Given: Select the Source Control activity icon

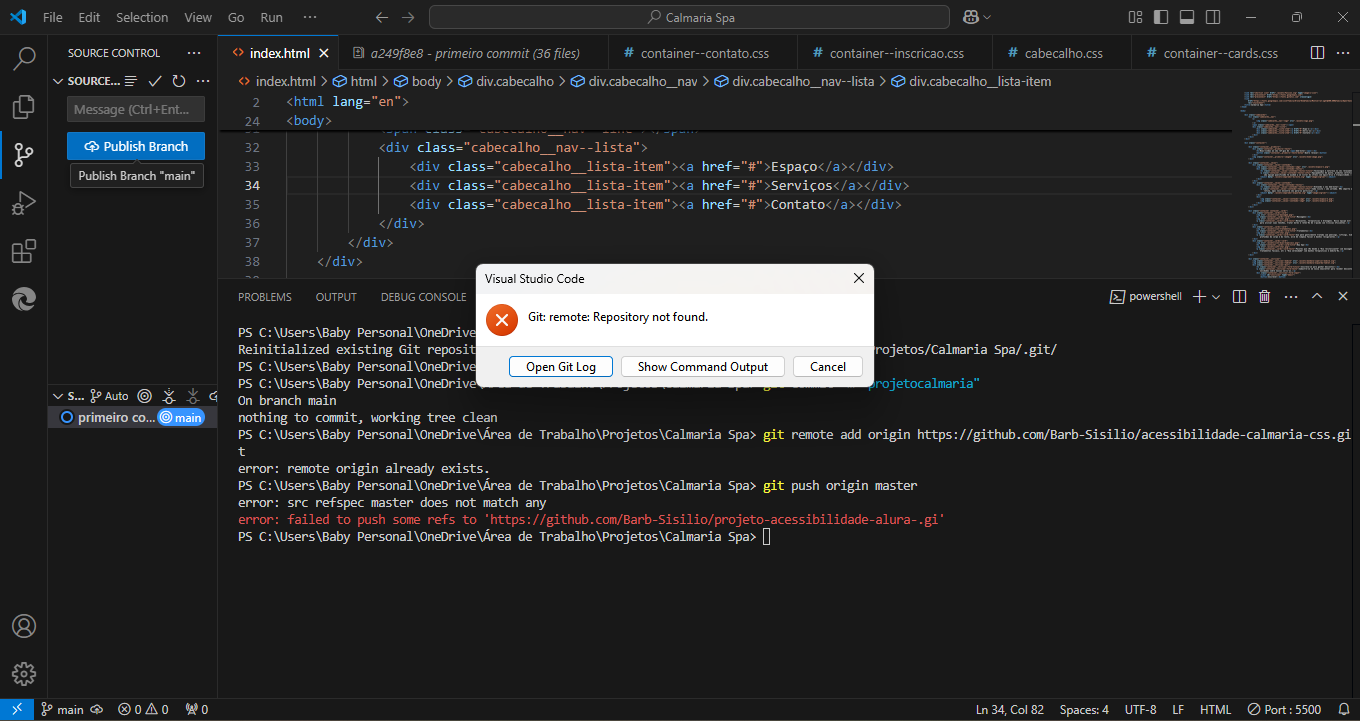Looking at the screenshot, I should click(x=24, y=155).
